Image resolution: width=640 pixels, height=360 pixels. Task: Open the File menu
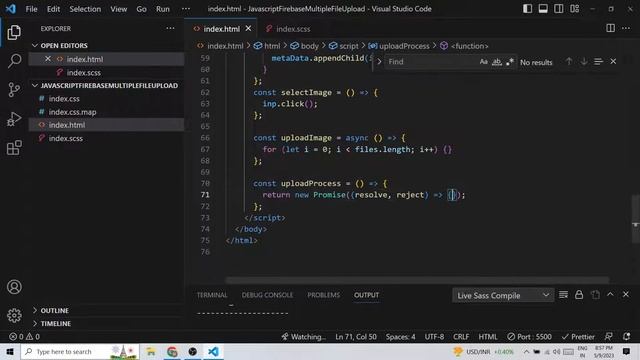point(31,9)
